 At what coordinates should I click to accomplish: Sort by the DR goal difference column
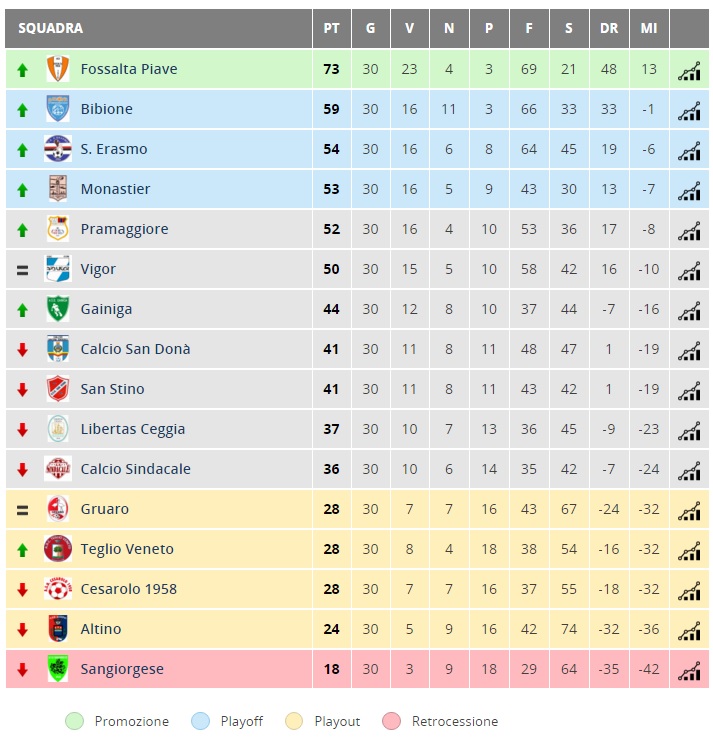[609, 28]
